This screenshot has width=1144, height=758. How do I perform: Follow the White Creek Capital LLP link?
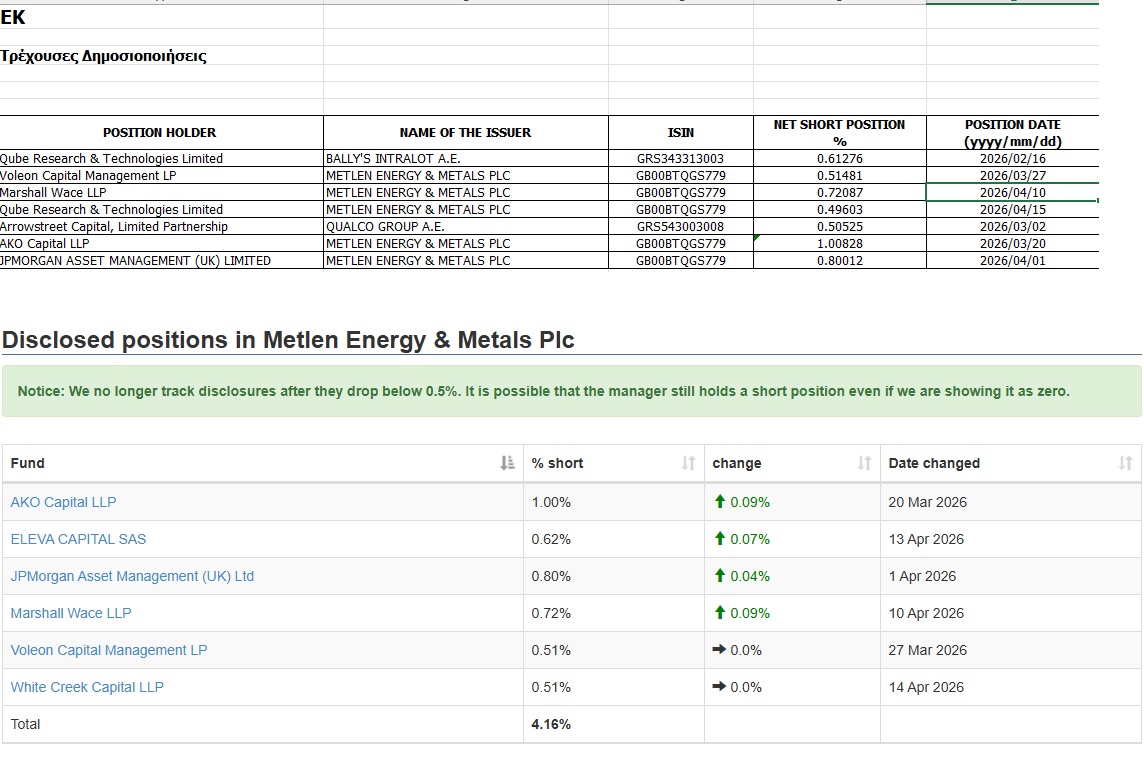tap(87, 687)
